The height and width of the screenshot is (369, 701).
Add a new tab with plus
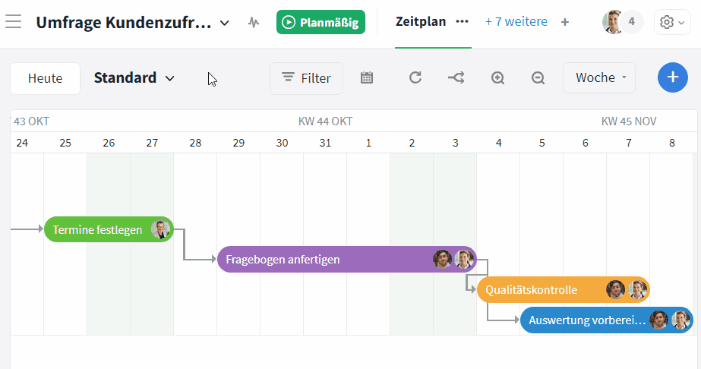(x=565, y=22)
